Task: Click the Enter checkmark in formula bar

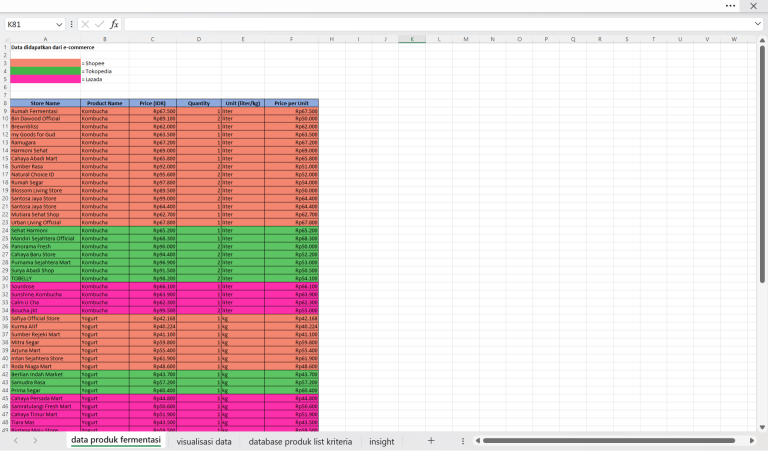Action: point(99,24)
